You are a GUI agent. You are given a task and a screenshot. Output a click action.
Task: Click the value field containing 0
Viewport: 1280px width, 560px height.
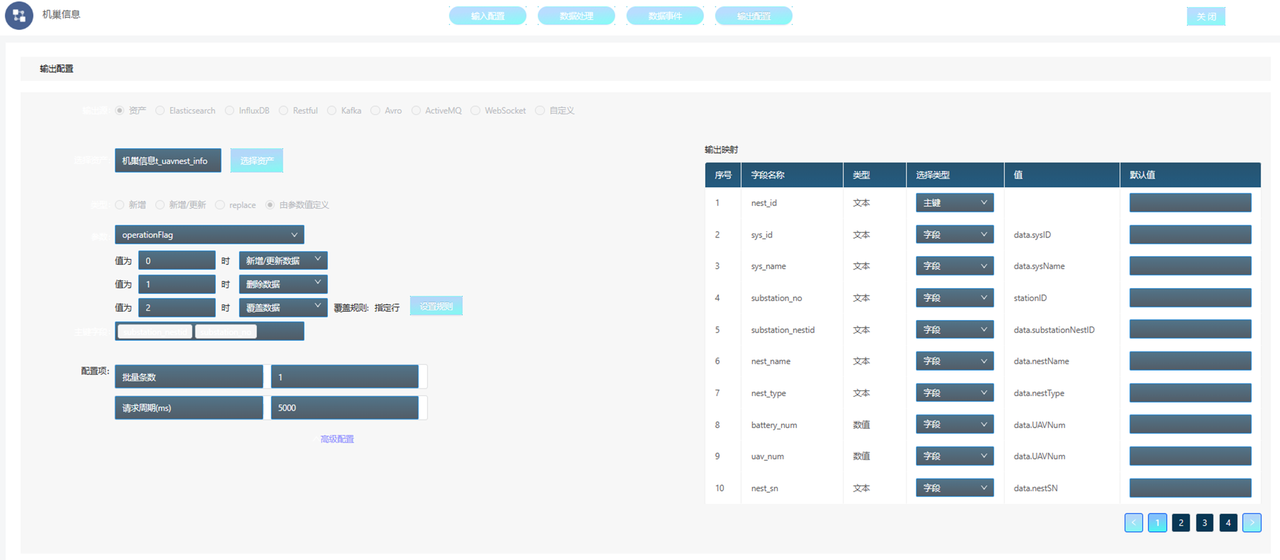177,260
